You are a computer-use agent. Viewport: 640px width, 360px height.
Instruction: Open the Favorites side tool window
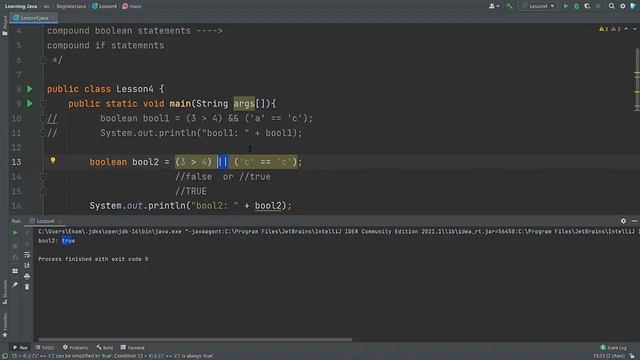point(5,325)
